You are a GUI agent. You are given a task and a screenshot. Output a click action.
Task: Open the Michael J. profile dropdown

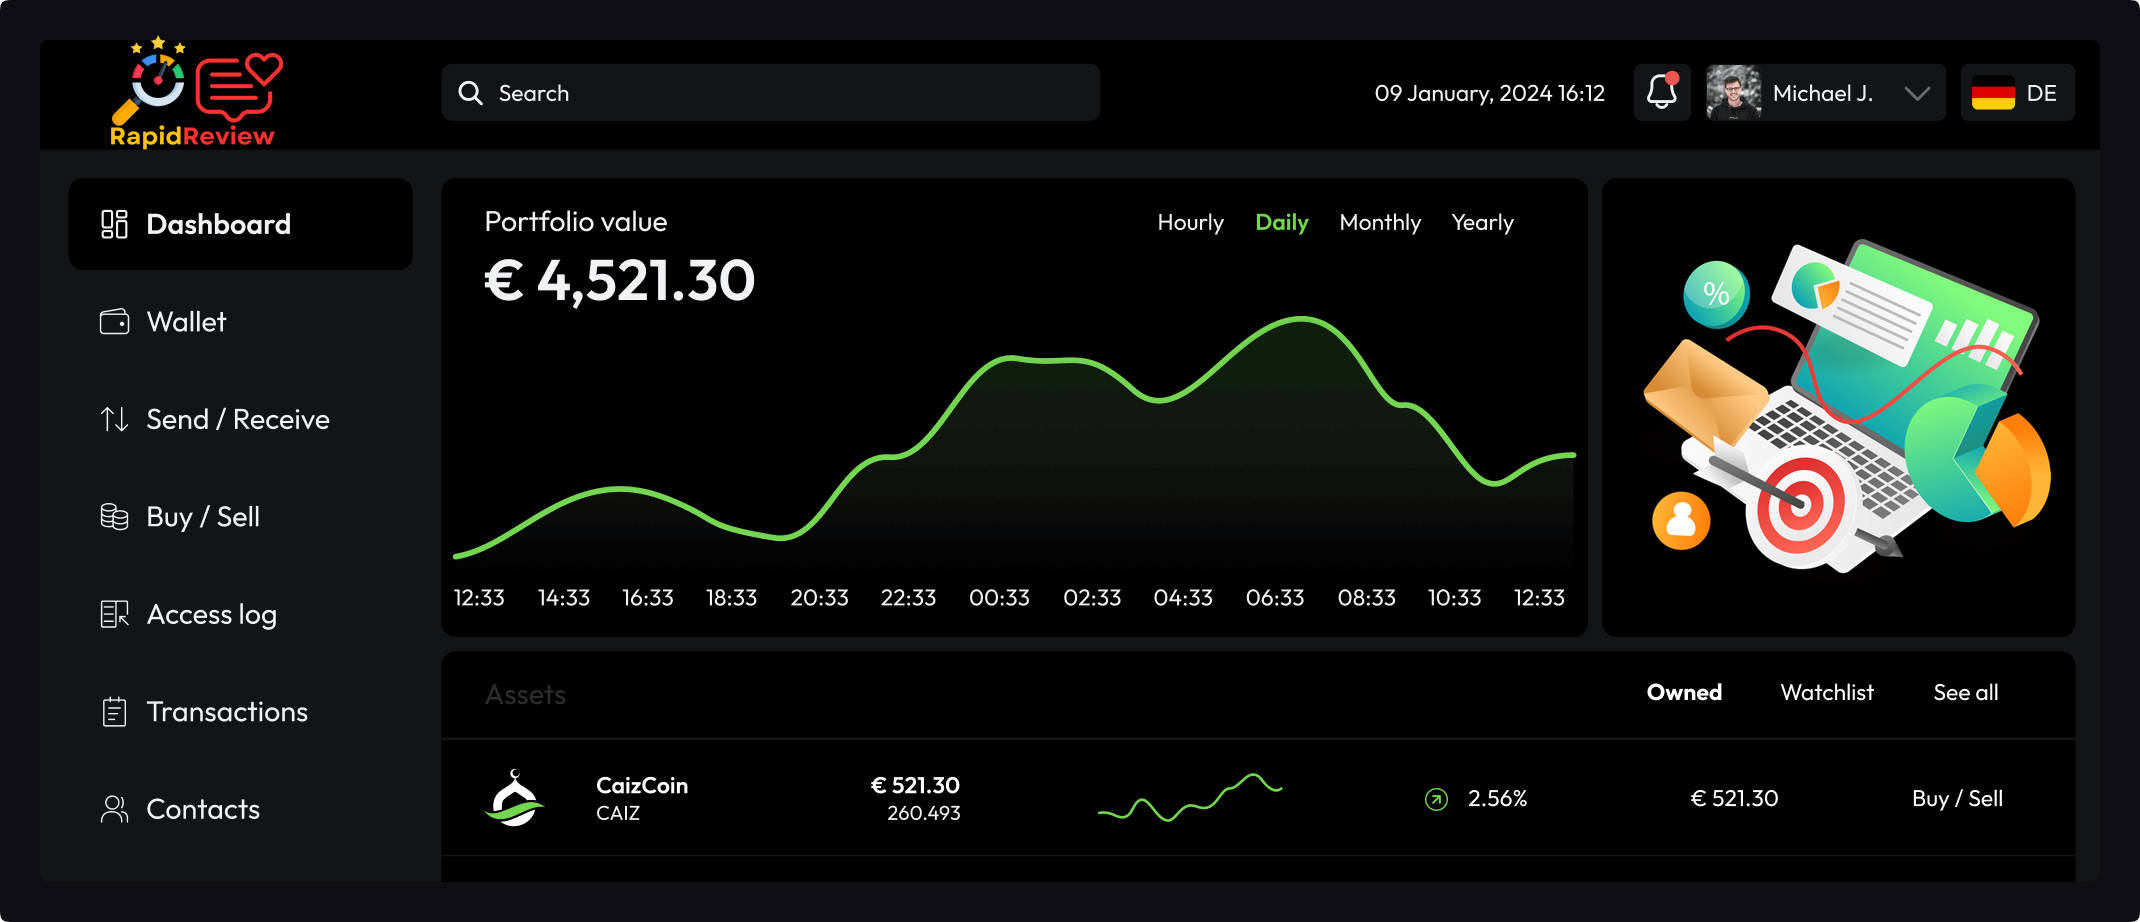click(1916, 93)
